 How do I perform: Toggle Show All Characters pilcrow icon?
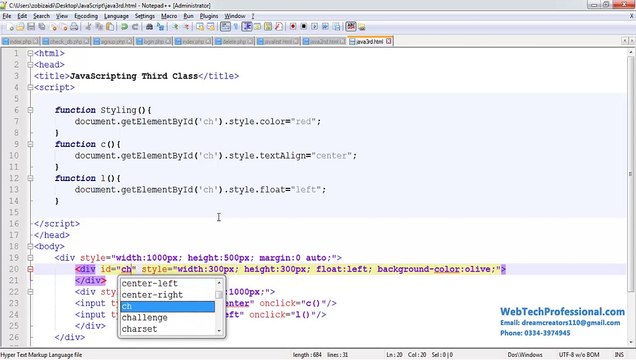(236, 27)
